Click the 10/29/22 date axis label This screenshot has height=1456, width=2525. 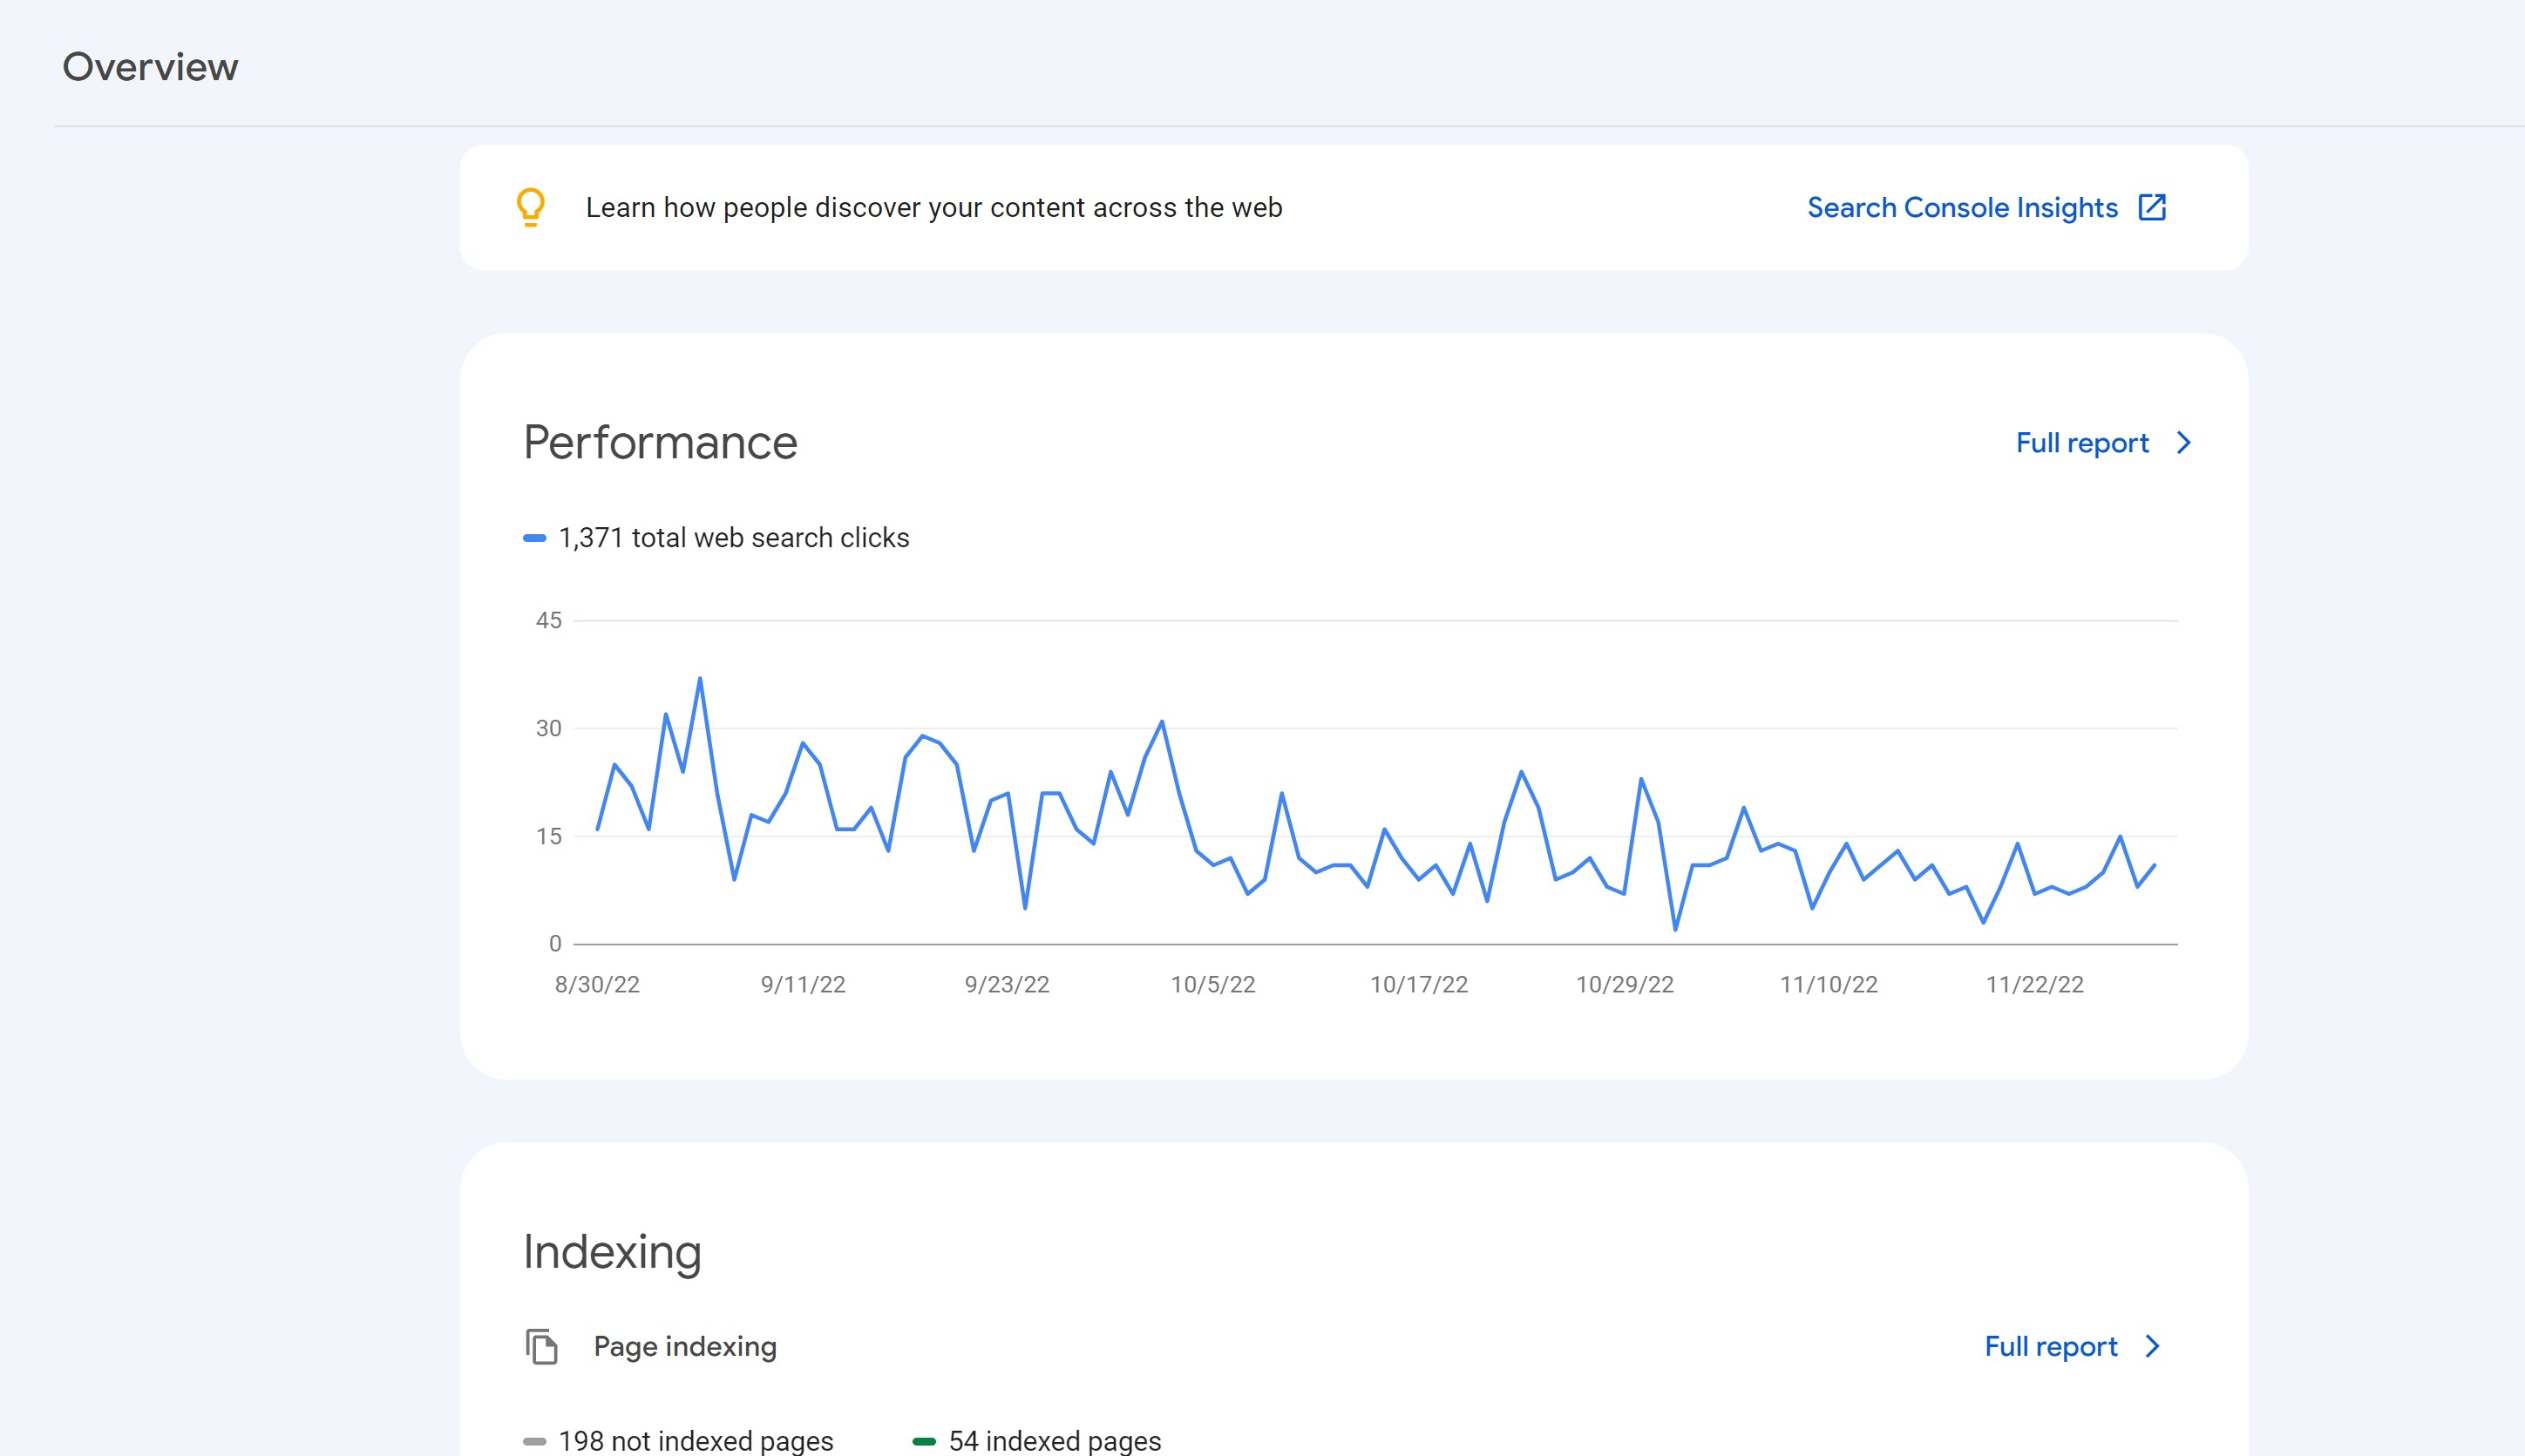point(1625,984)
